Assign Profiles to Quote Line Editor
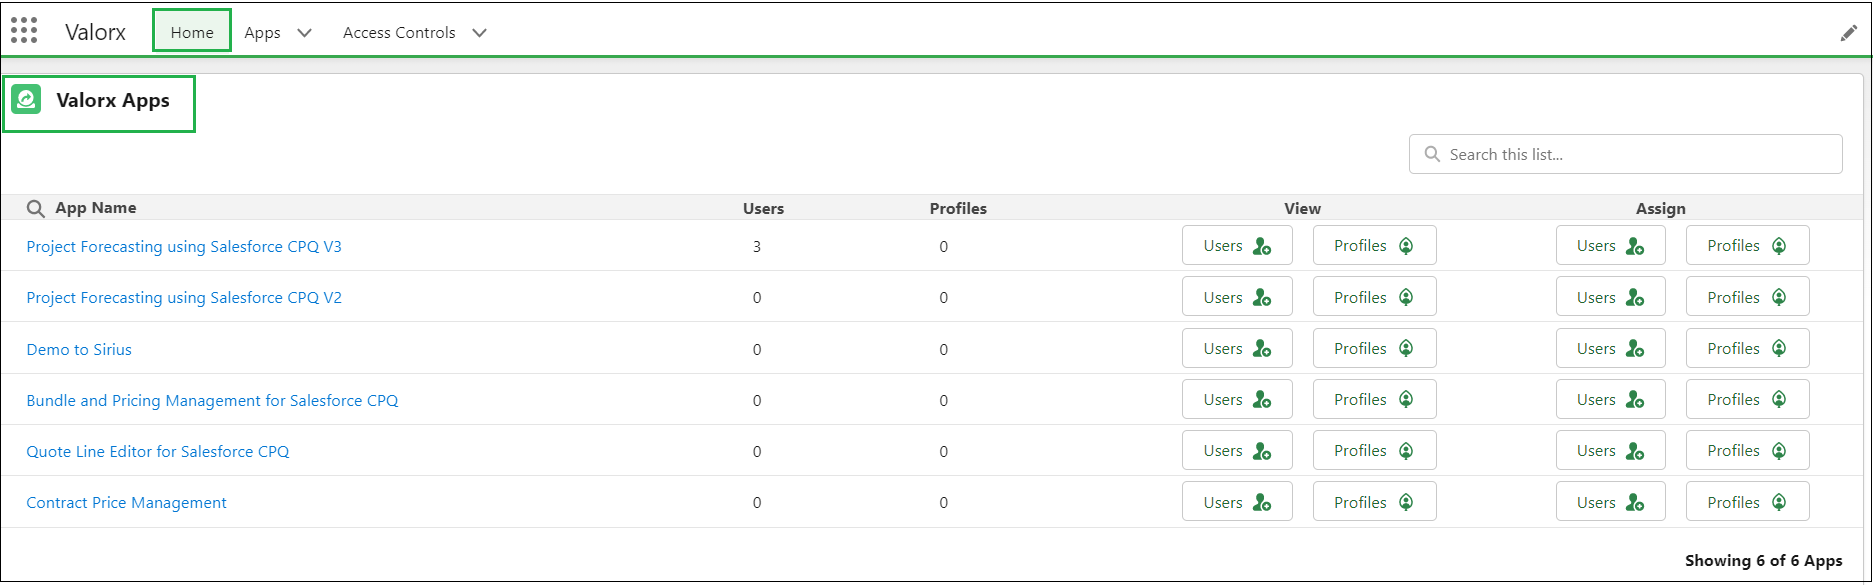Screen dimensions: 1873x585 click(x=1747, y=450)
